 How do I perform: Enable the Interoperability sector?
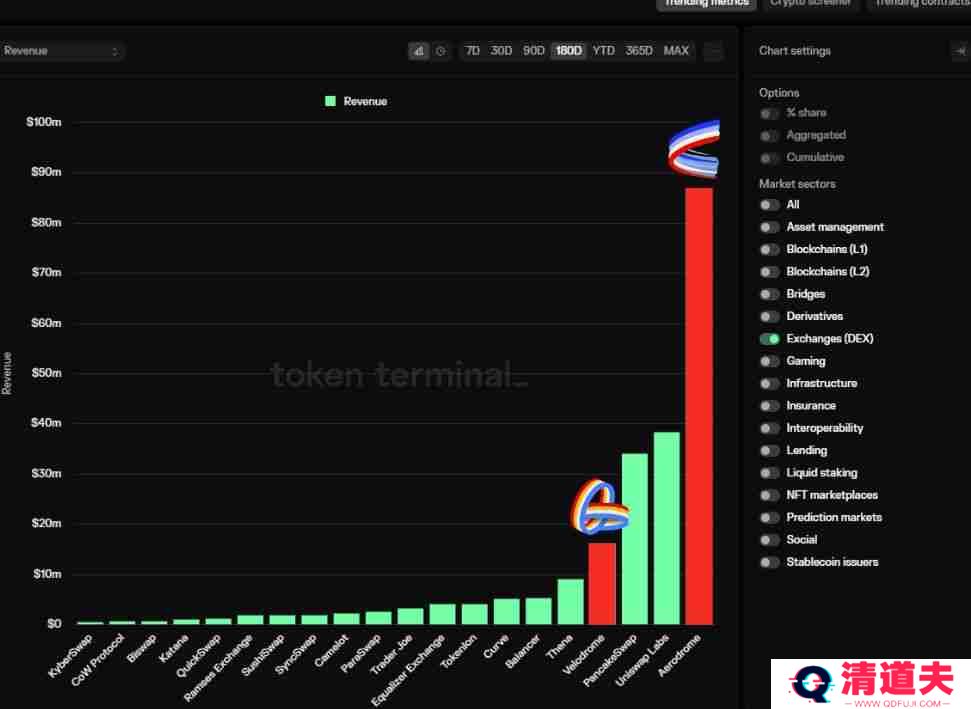tap(770, 428)
